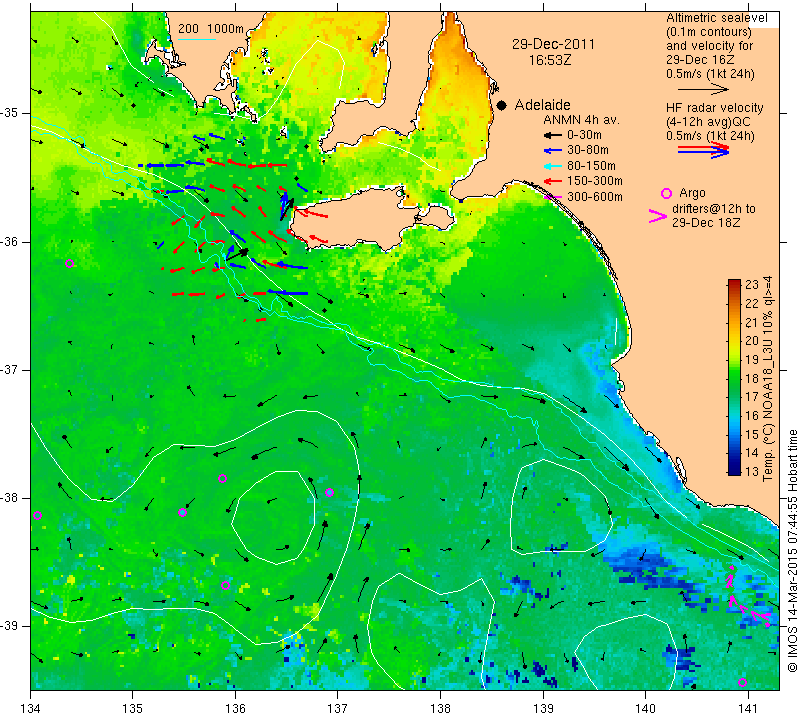Image resolution: width=800 pixels, height=720 pixels.
Task: Click the longitude 138 axis label
Action: coord(440,709)
